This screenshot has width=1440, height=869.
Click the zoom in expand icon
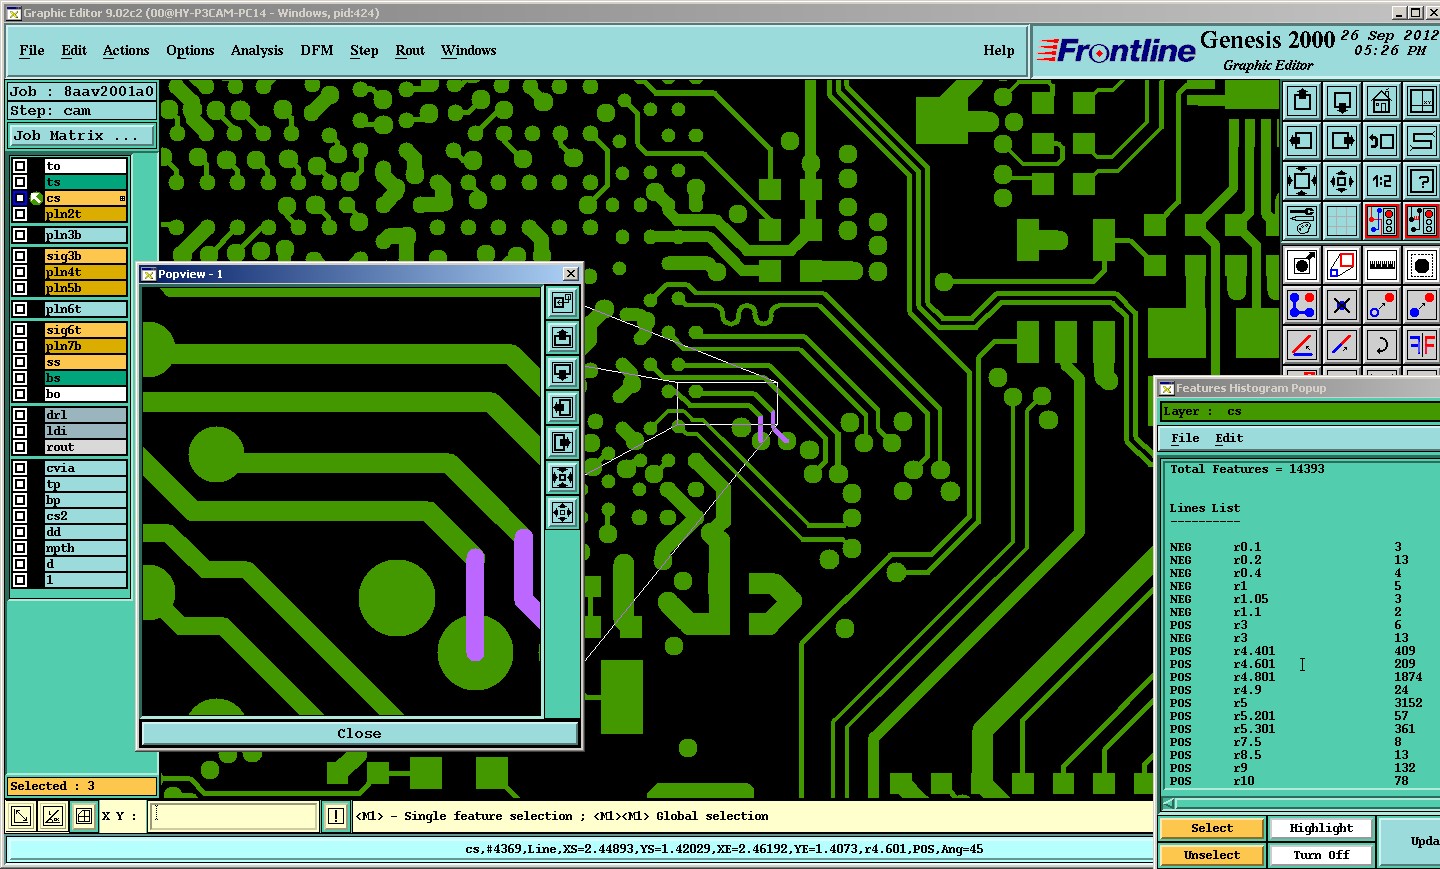[1302, 181]
